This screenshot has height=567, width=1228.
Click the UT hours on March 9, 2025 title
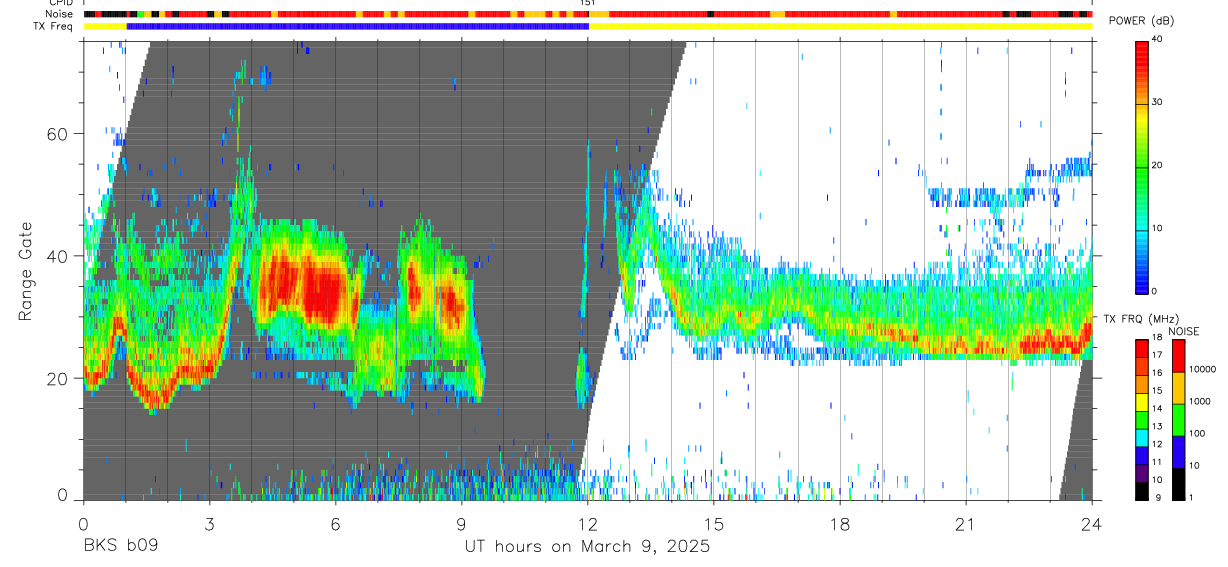point(588,546)
